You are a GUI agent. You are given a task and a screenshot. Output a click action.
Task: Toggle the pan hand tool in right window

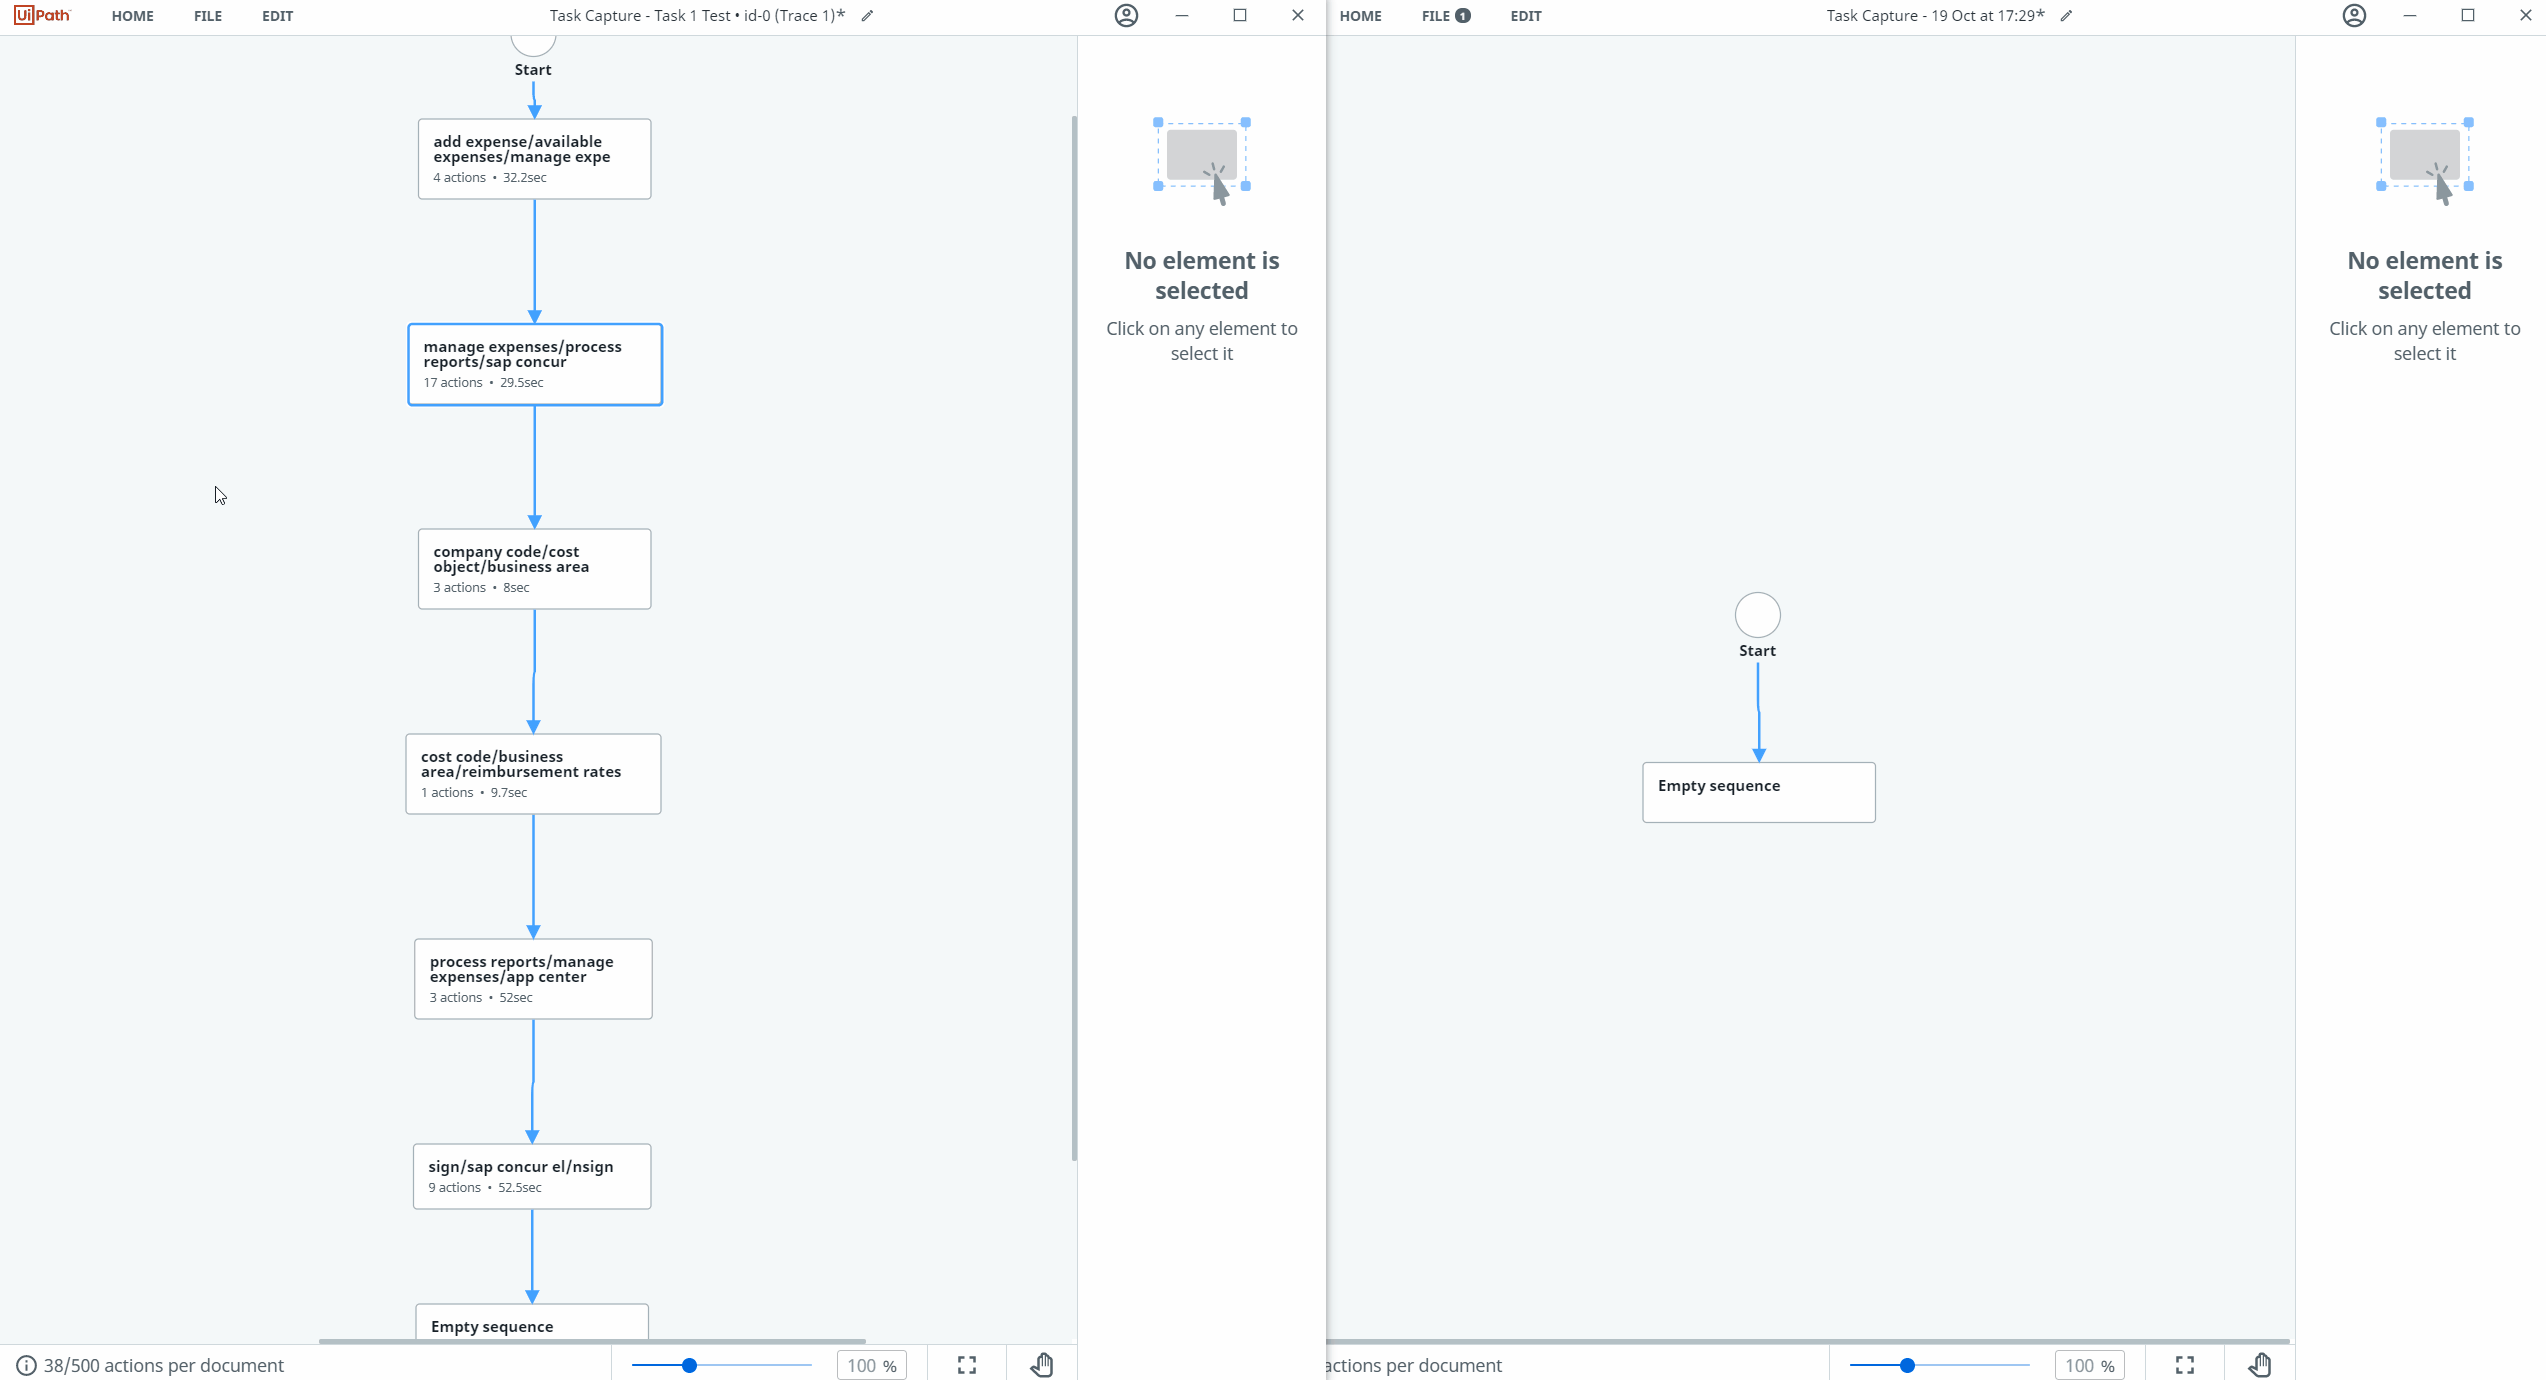2260,1365
